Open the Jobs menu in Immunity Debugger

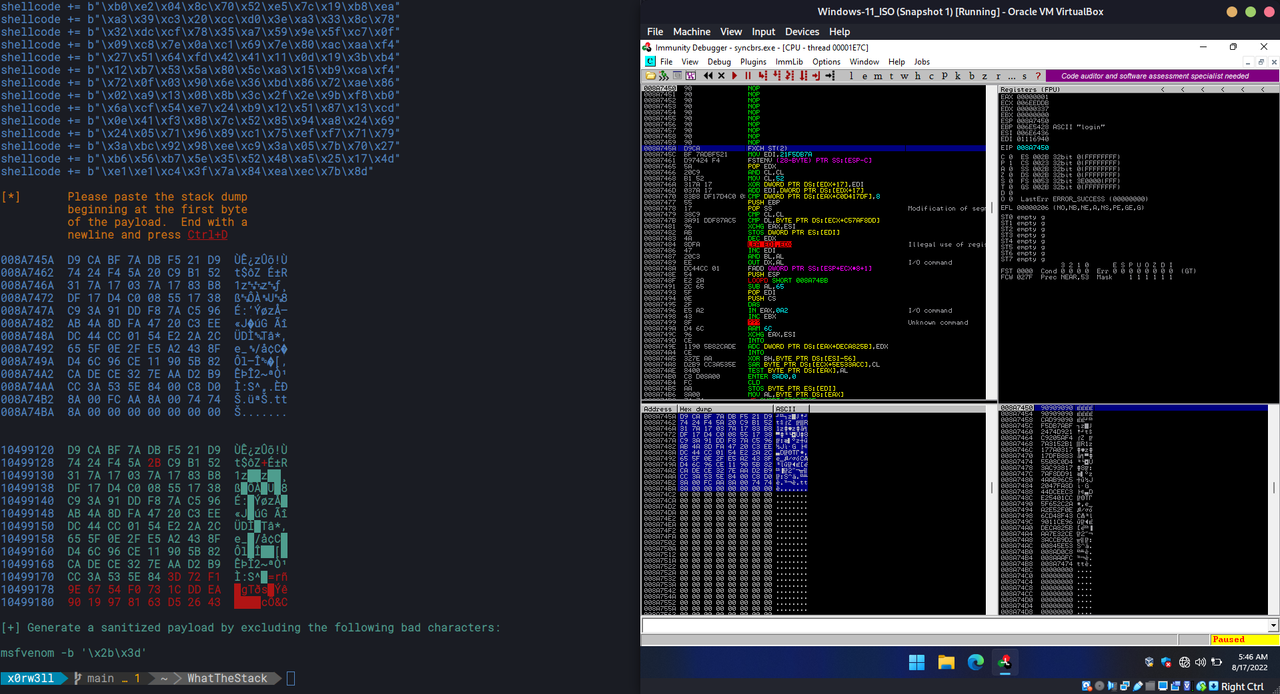point(922,61)
